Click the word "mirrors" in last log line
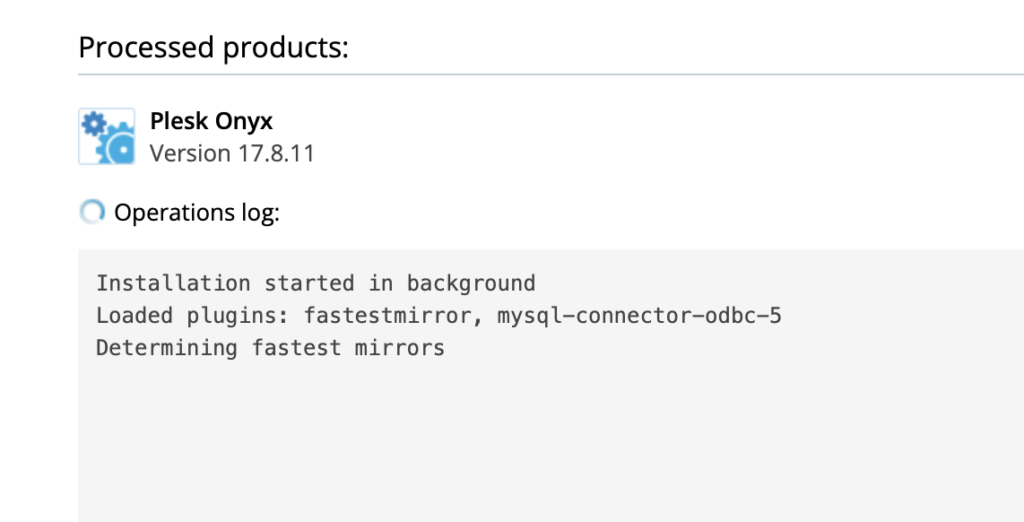Screen dimensions: 1024x522 [400, 348]
